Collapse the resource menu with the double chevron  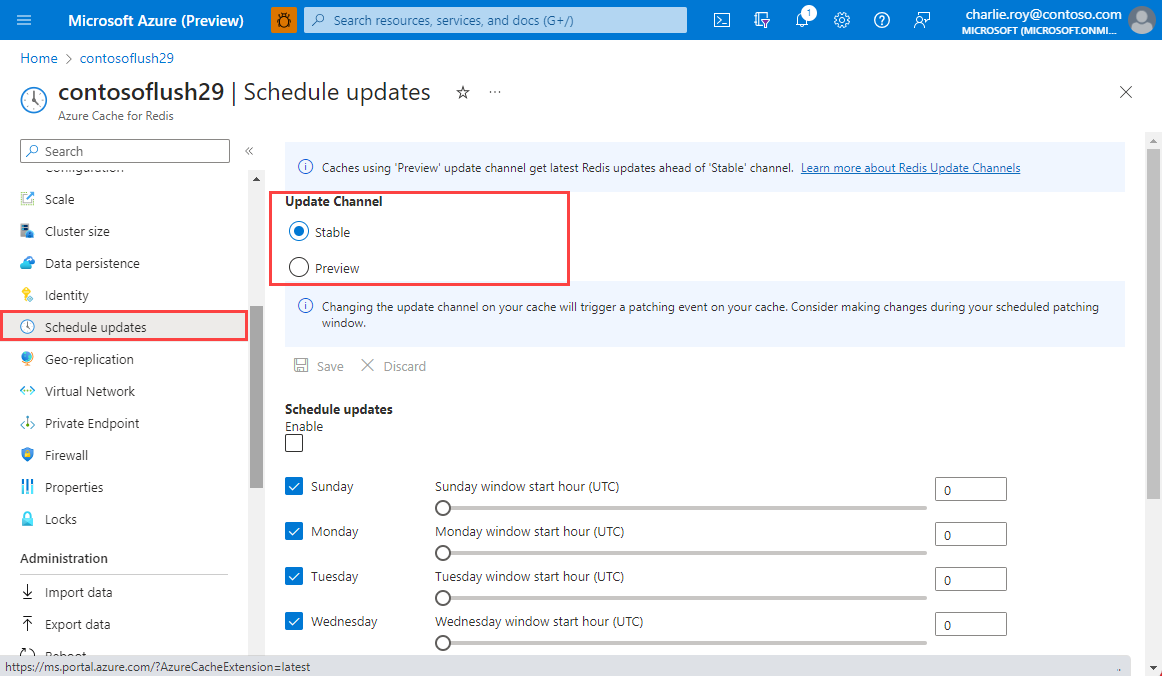[x=248, y=151]
